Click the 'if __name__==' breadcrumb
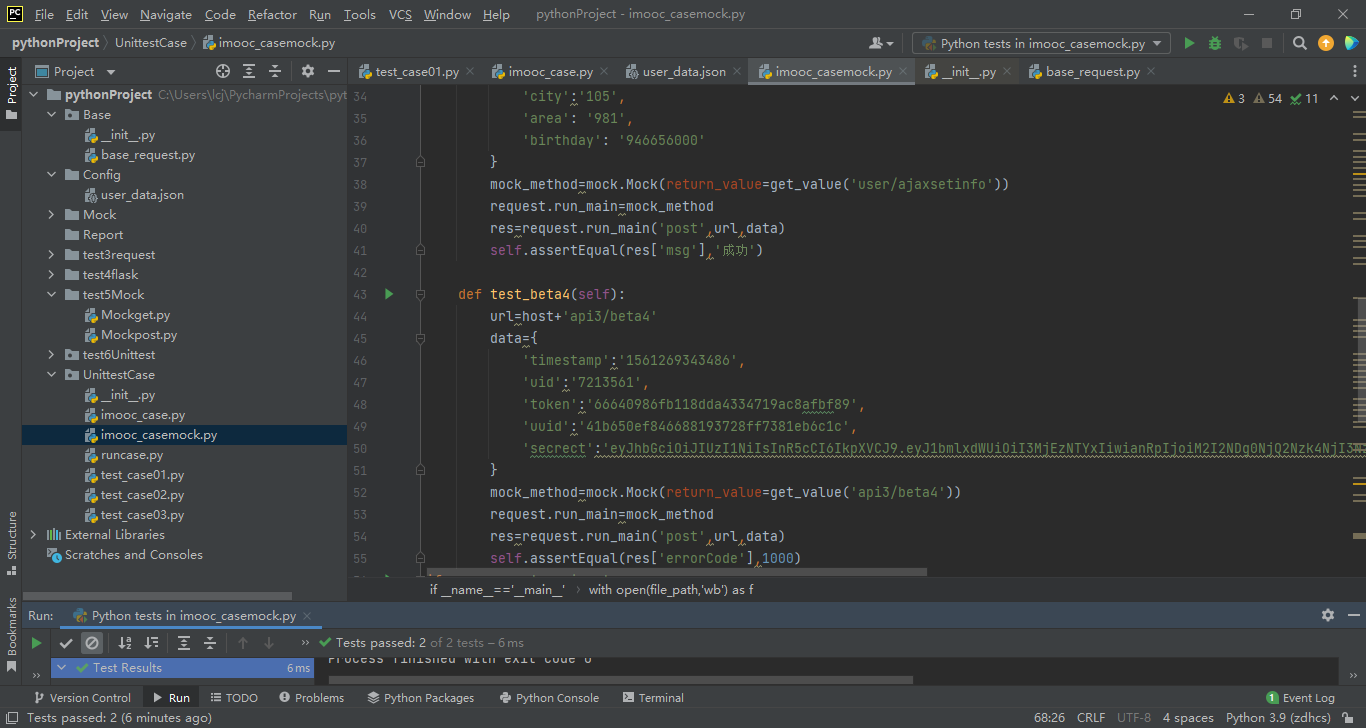This screenshot has width=1366, height=728. [x=497, y=590]
